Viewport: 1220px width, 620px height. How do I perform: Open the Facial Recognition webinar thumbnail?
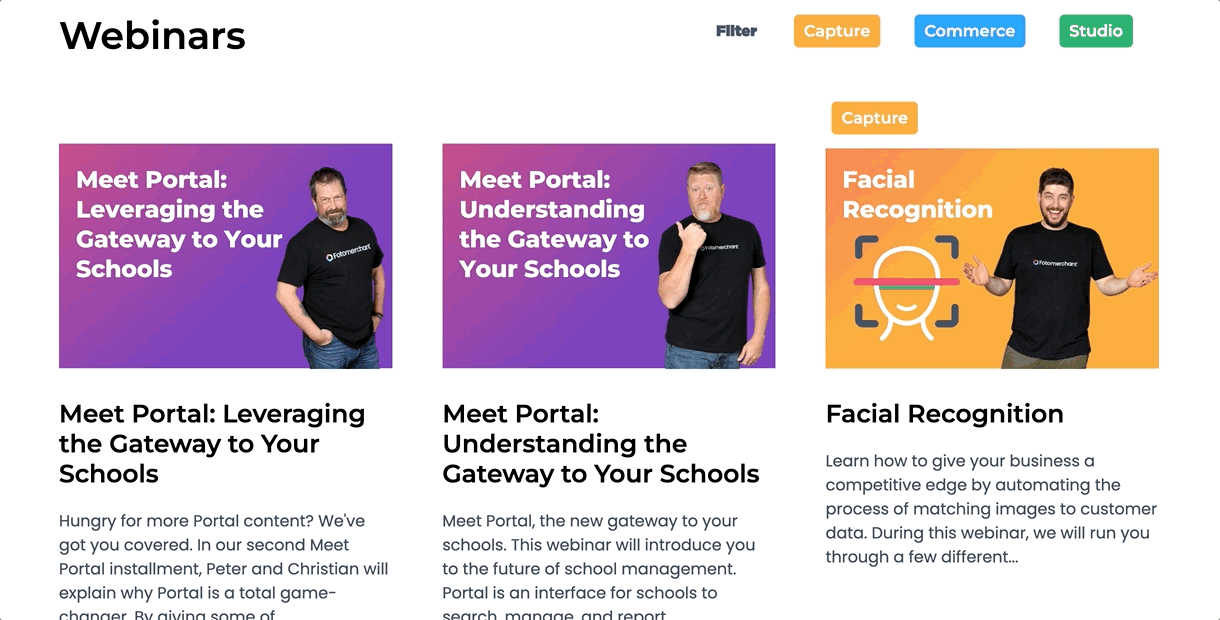(992, 258)
